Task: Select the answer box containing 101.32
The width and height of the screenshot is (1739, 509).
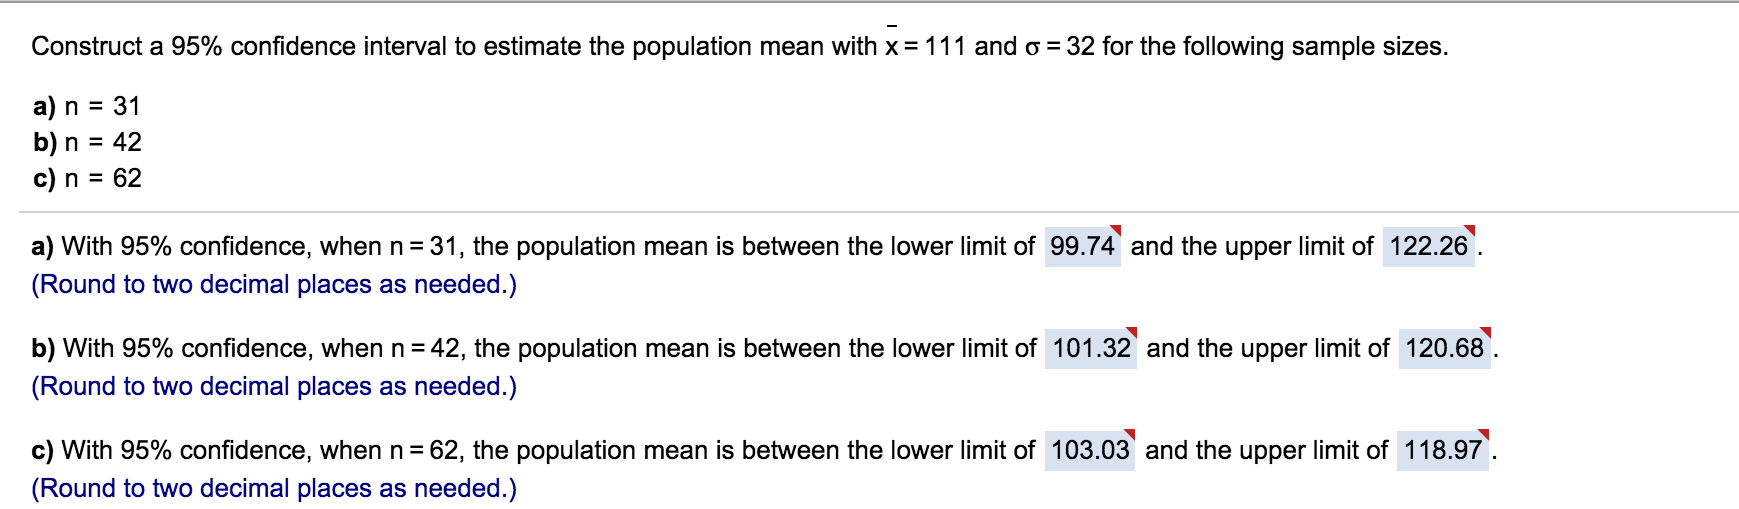Action: coord(1090,348)
